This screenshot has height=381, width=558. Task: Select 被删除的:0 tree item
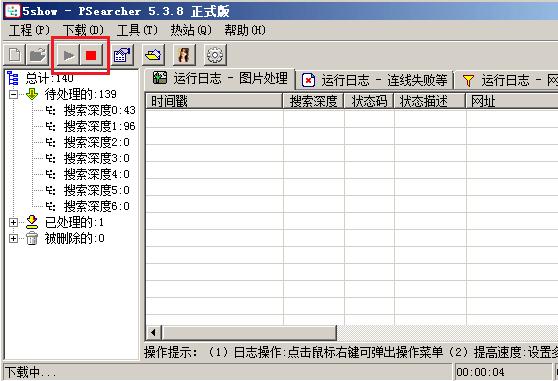pos(74,238)
